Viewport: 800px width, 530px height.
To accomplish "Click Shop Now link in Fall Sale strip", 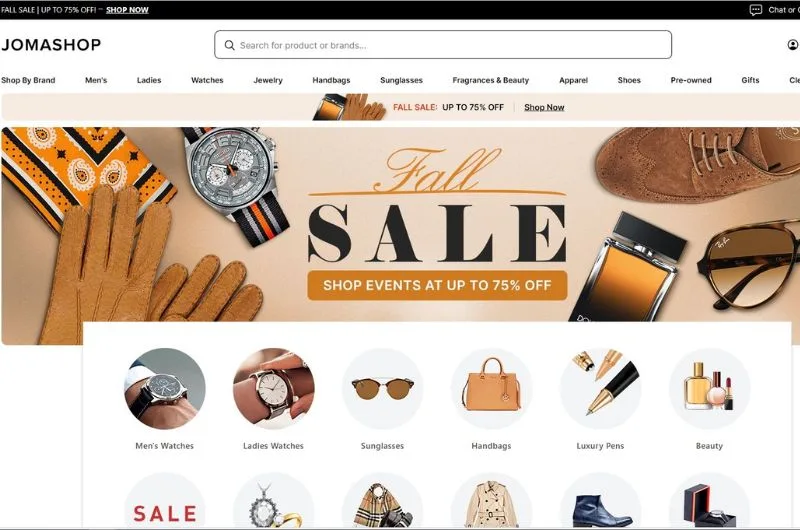I will coord(544,107).
